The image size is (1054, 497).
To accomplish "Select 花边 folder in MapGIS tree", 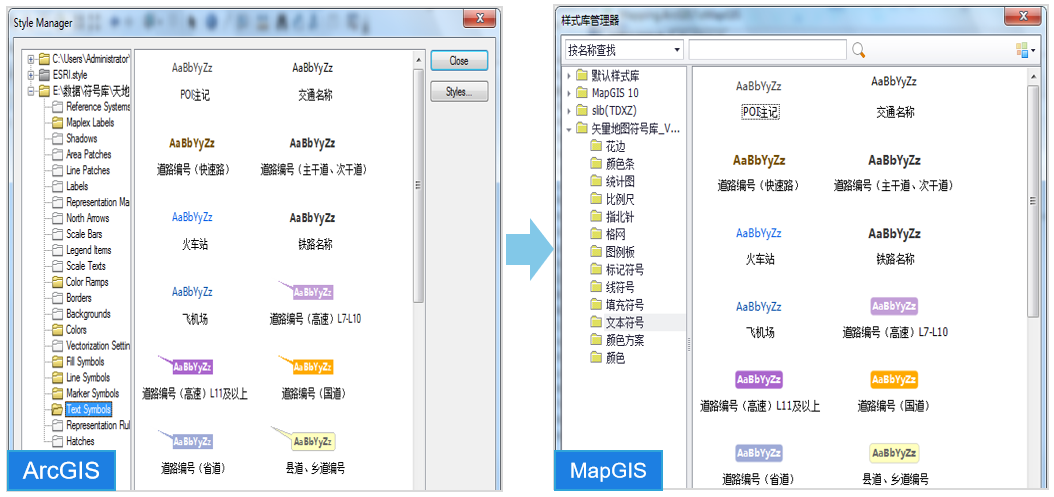I will (608, 146).
